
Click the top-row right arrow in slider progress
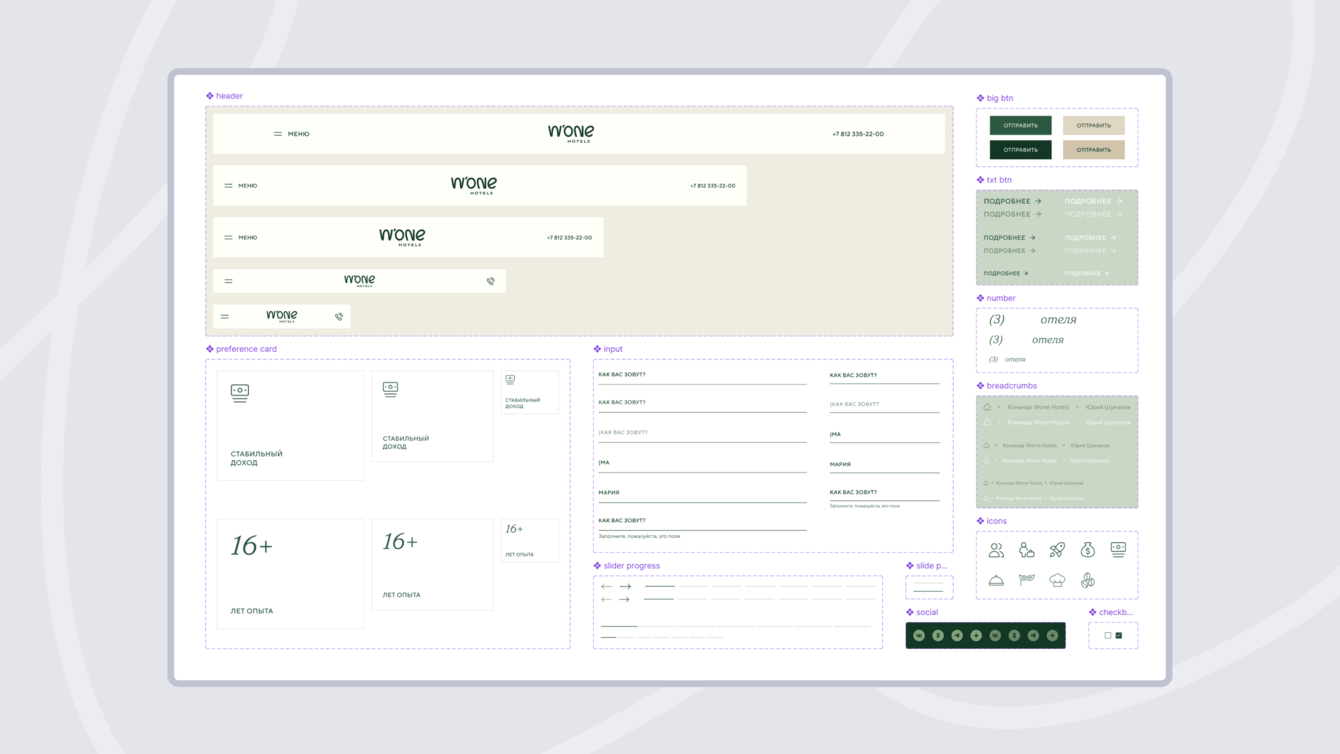pyautogui.click(x=625, y=586)
